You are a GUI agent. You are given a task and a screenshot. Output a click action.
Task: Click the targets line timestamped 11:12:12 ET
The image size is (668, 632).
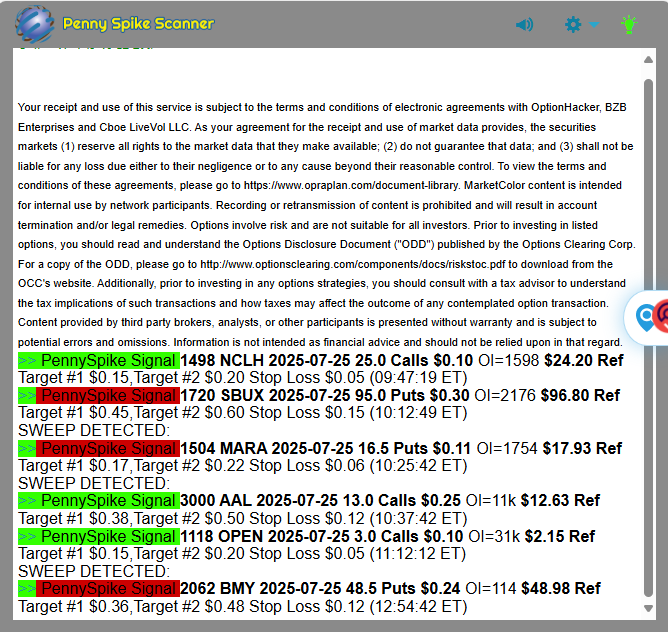point(242,554)
